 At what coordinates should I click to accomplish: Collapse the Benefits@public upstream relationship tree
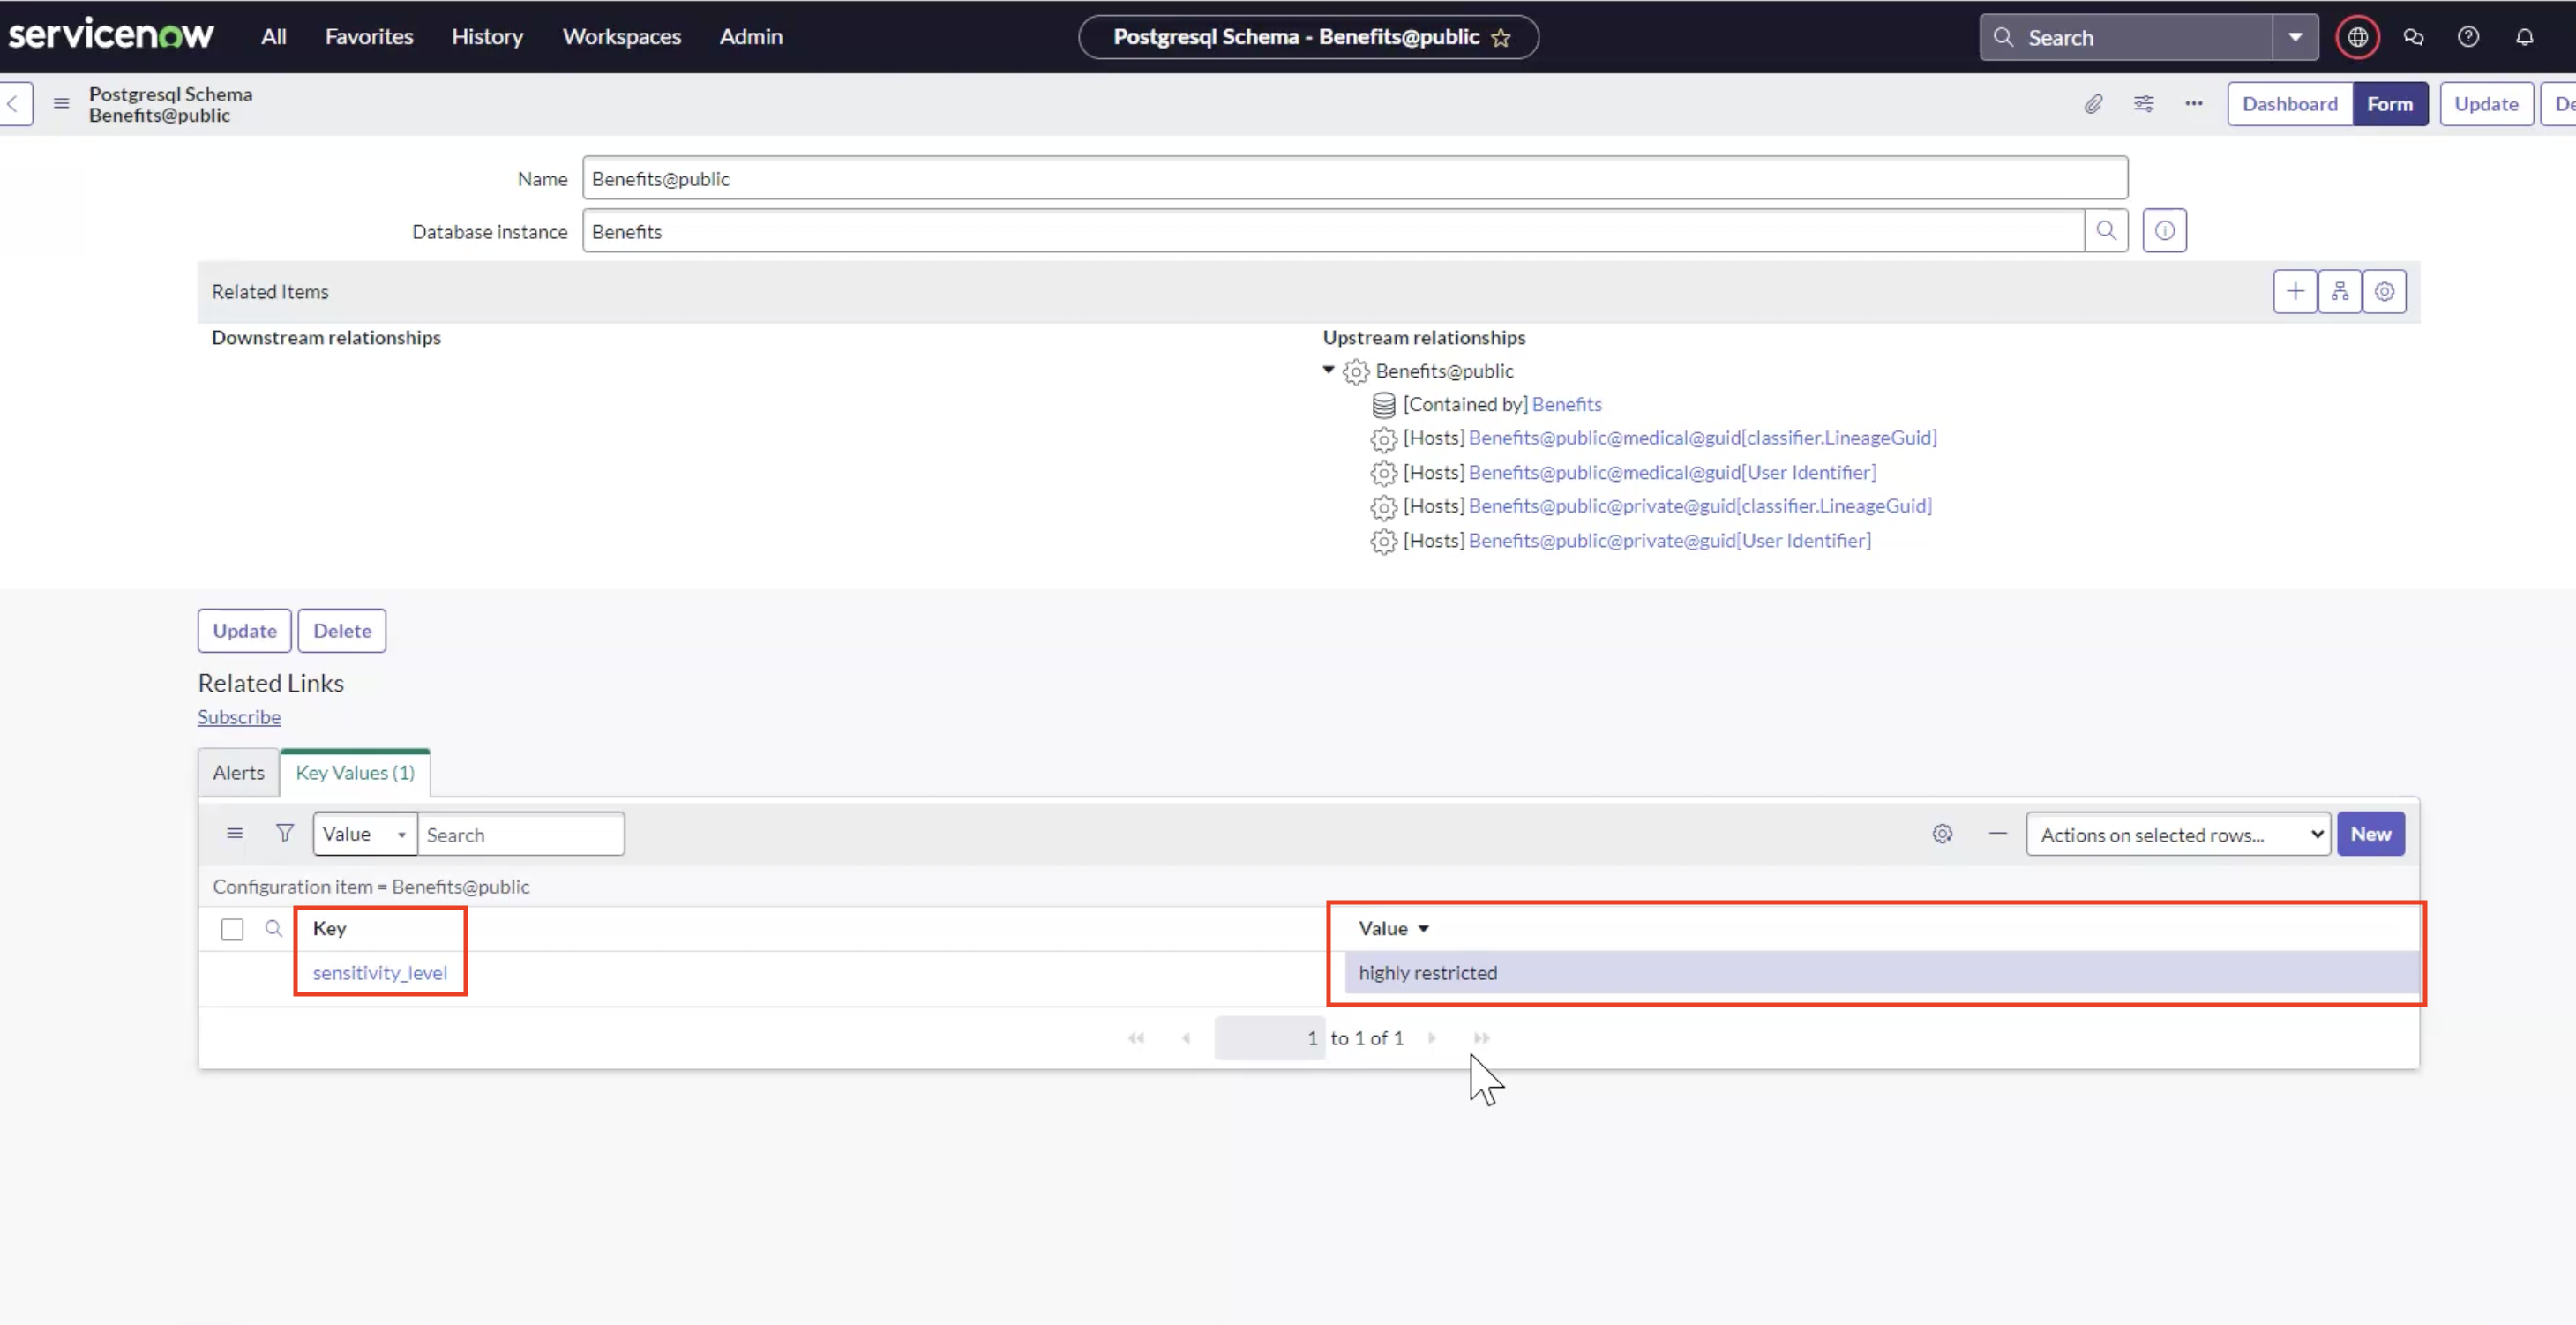[x=1326, y=370]
